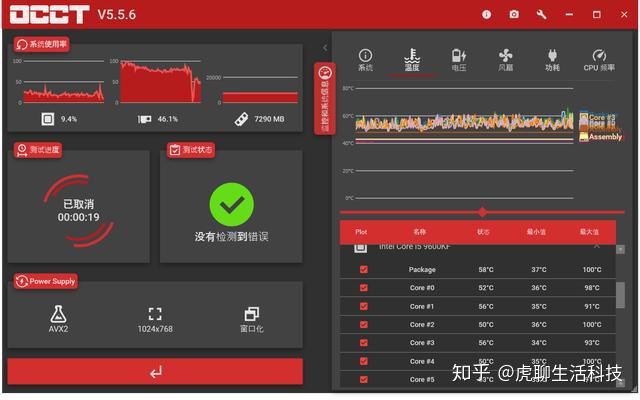The height and width of the screenshot is (400, 640).
Task: Switch to the 温度 temperature tab
Action: 412,60
